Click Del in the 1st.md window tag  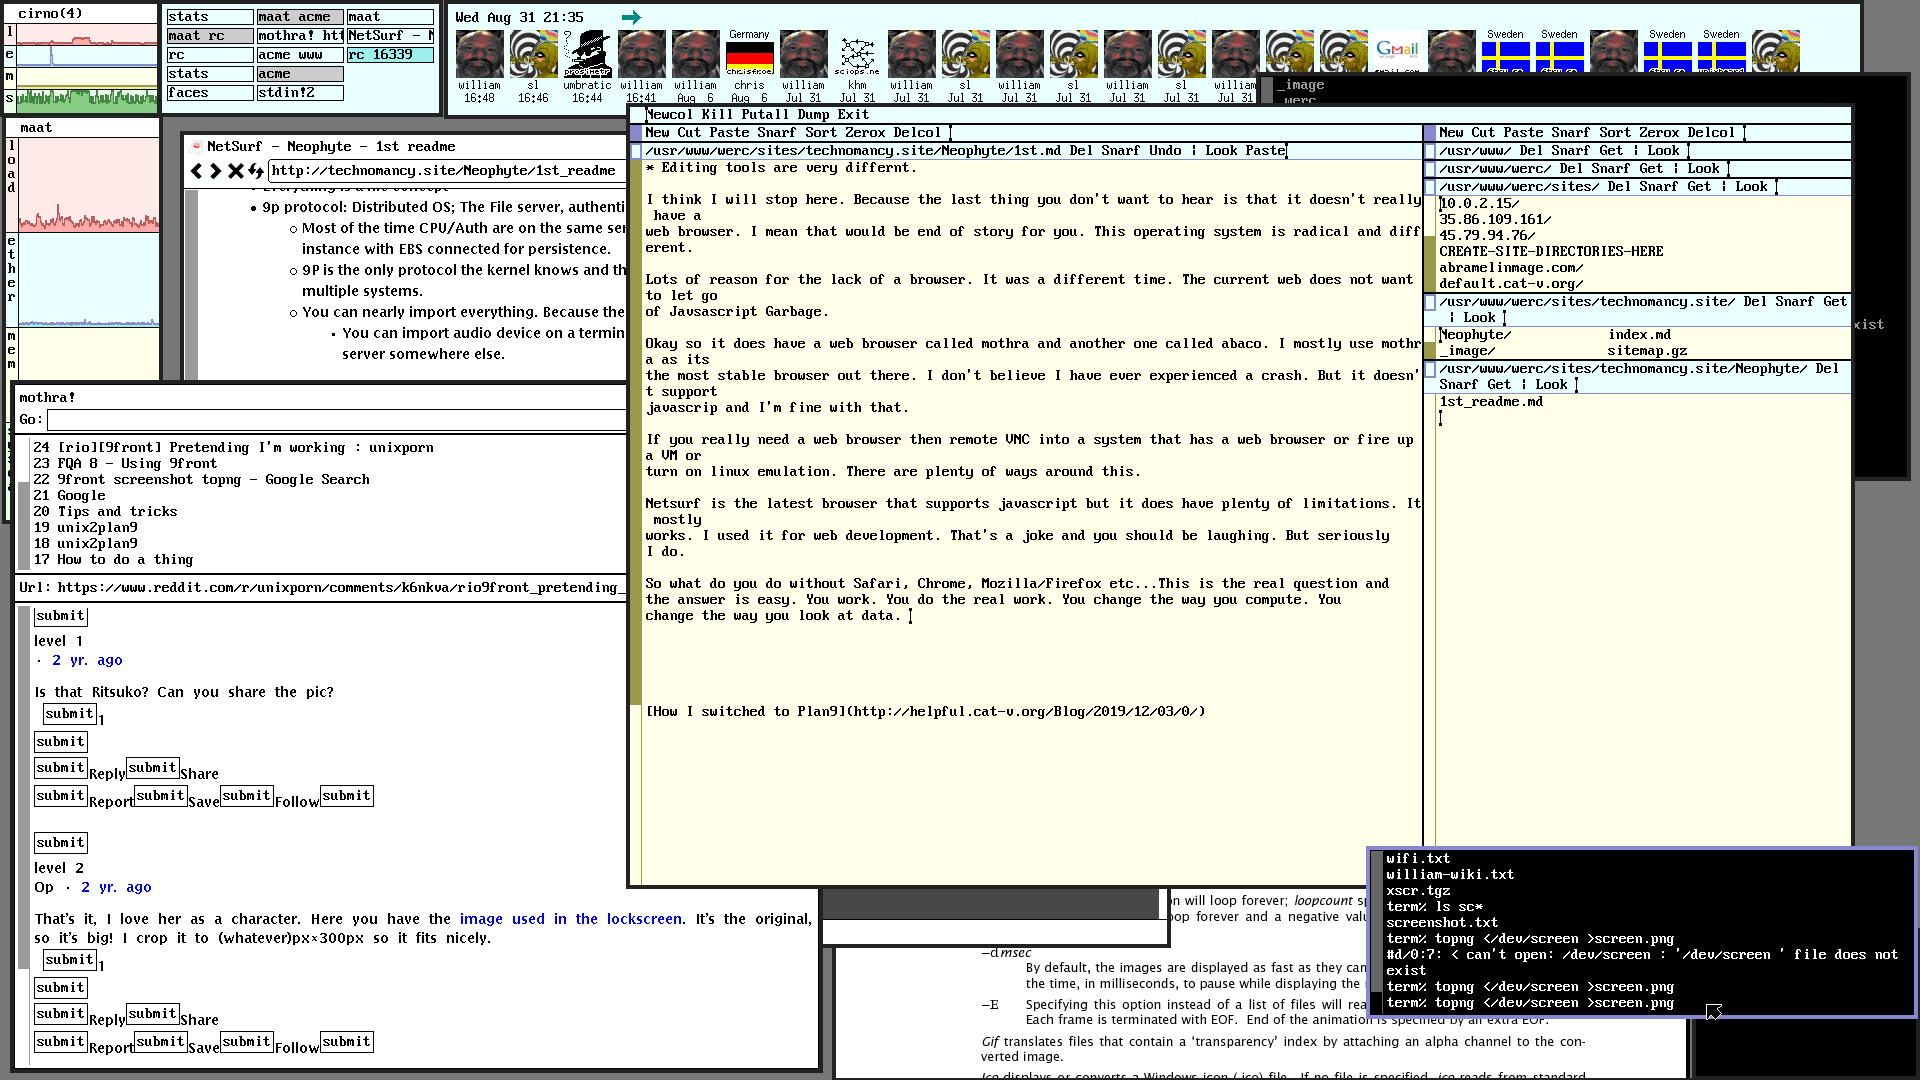click(1081, 151)
